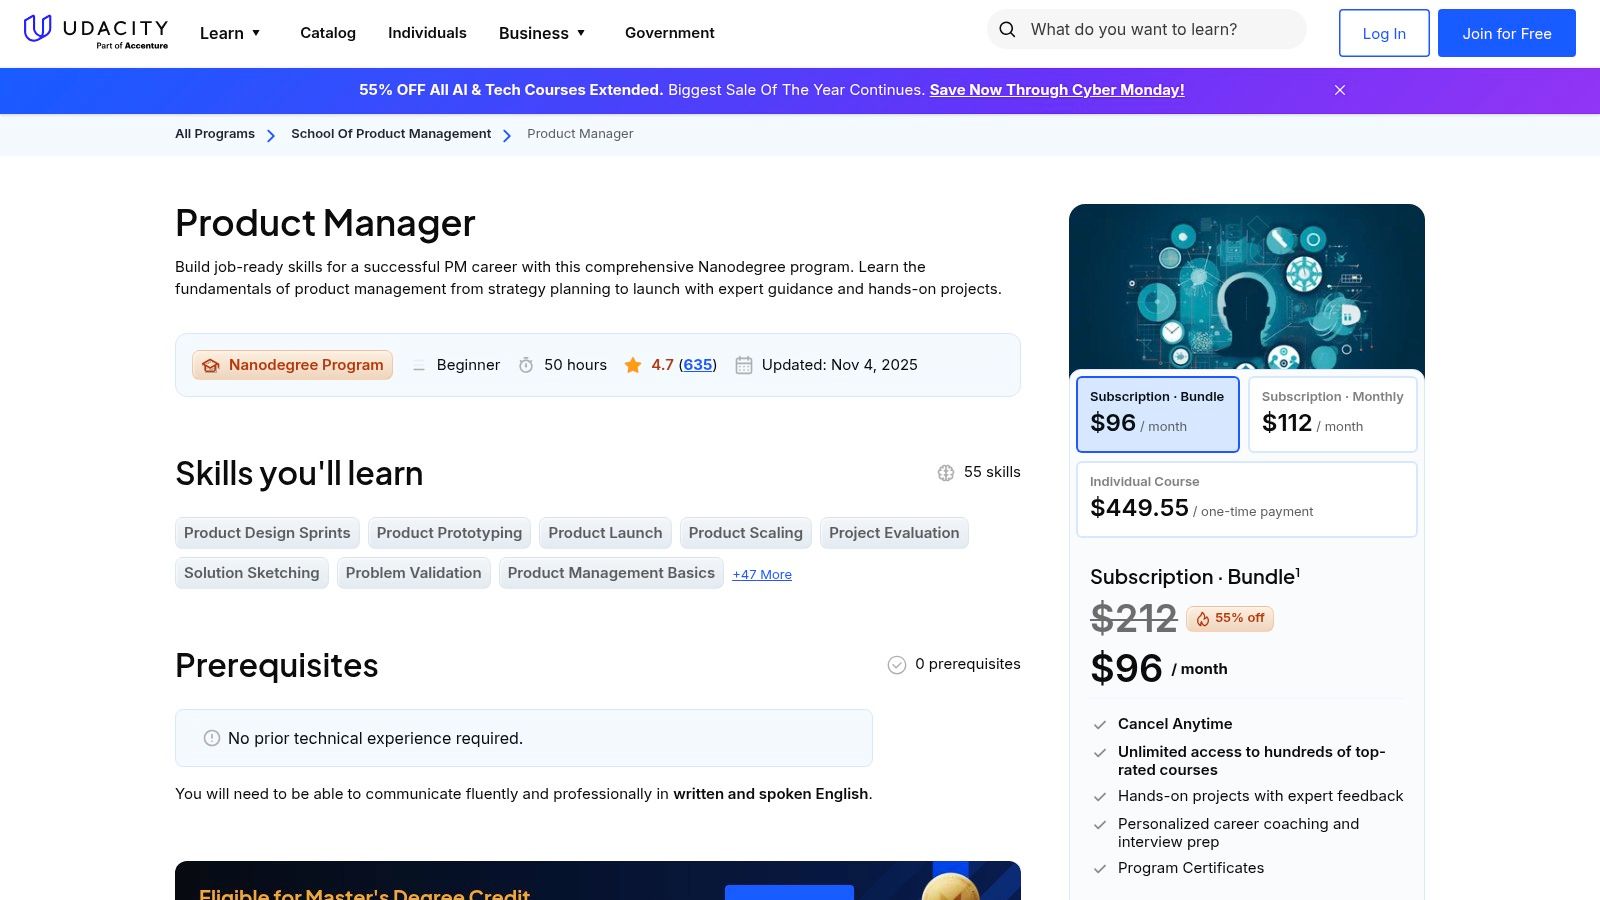Open the Save Now Through Cyber Monday link
Screen dimensions: 1600x900
1056,90
